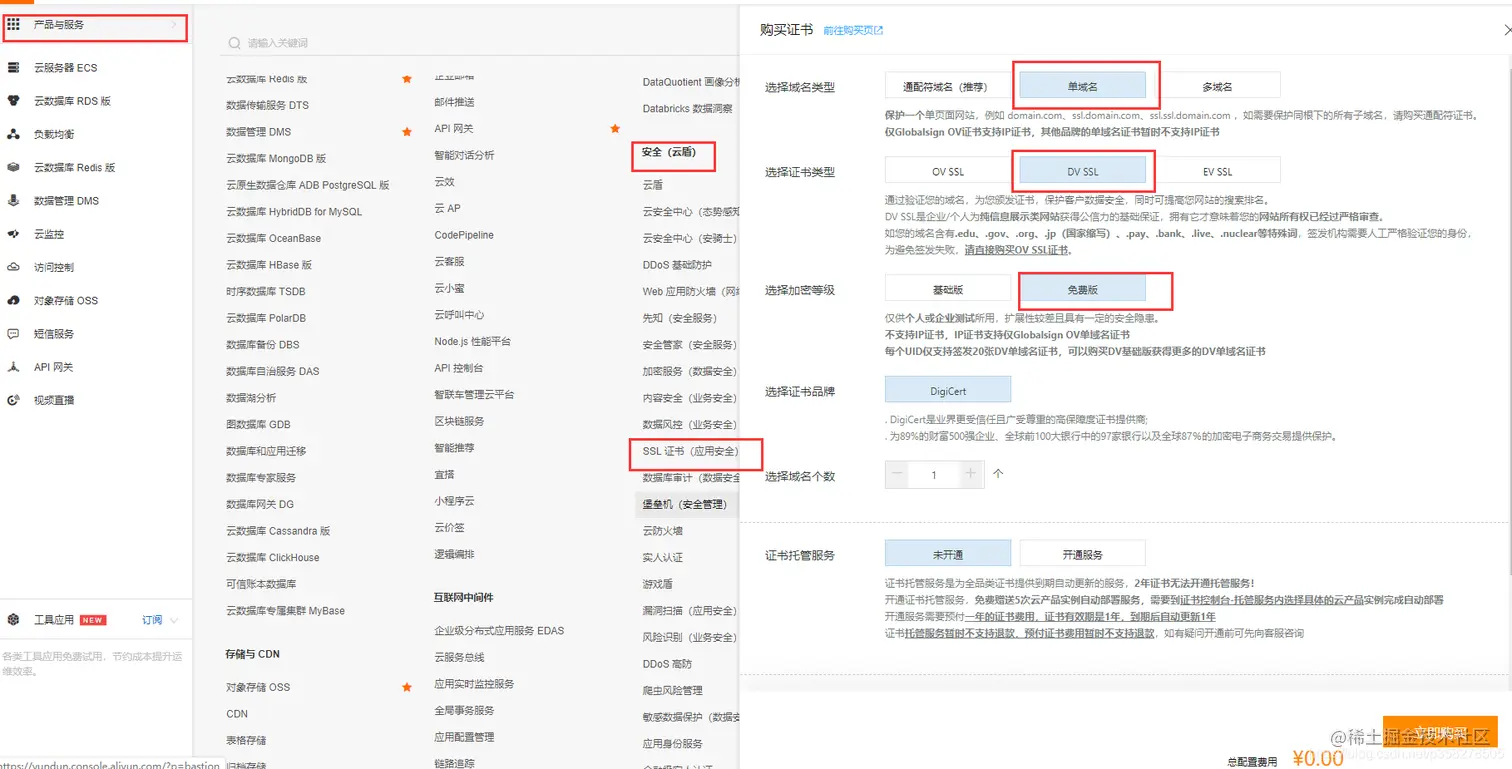This screenshot has height=769, width=1512.
Task: Open 应用实时监控服务 product
Action: [x=474, y=684]
